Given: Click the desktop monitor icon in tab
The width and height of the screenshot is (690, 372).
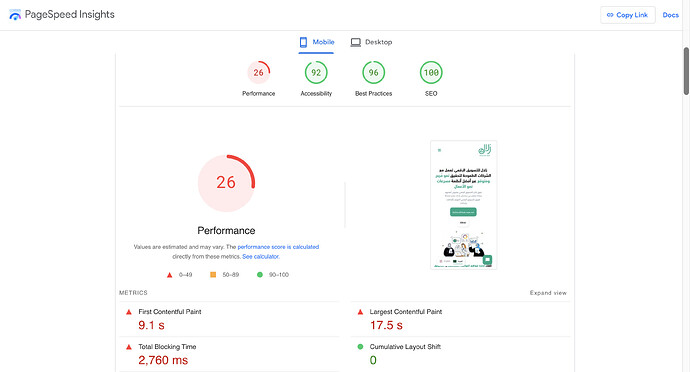Looking at the screenshot, I should coord(356,42).
